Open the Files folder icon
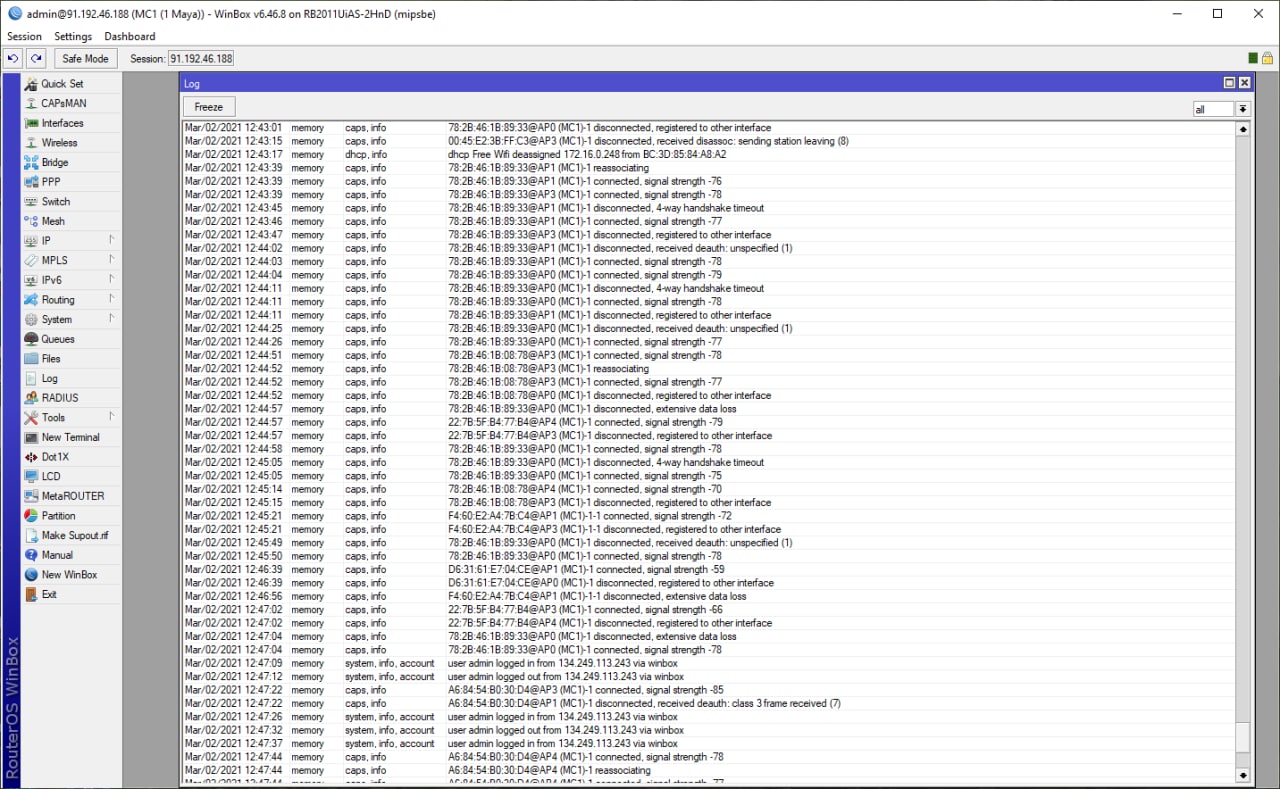1280x789 pixels. click(x=31, y=359)
